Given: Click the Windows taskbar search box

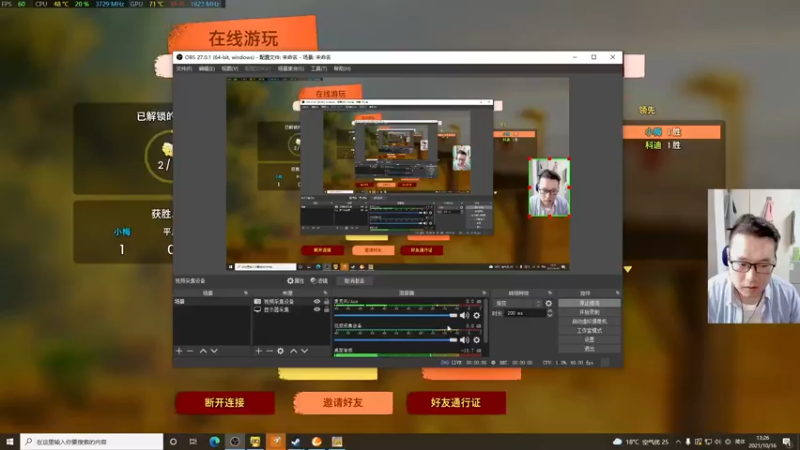Looking at the screenshot, I should point(92,442).
